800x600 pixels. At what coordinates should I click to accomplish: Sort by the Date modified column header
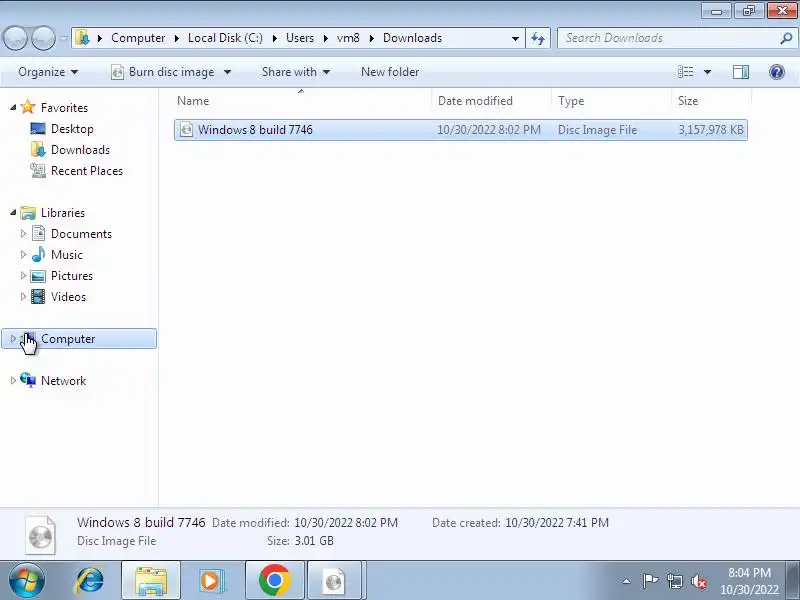[x=491, y=101]
